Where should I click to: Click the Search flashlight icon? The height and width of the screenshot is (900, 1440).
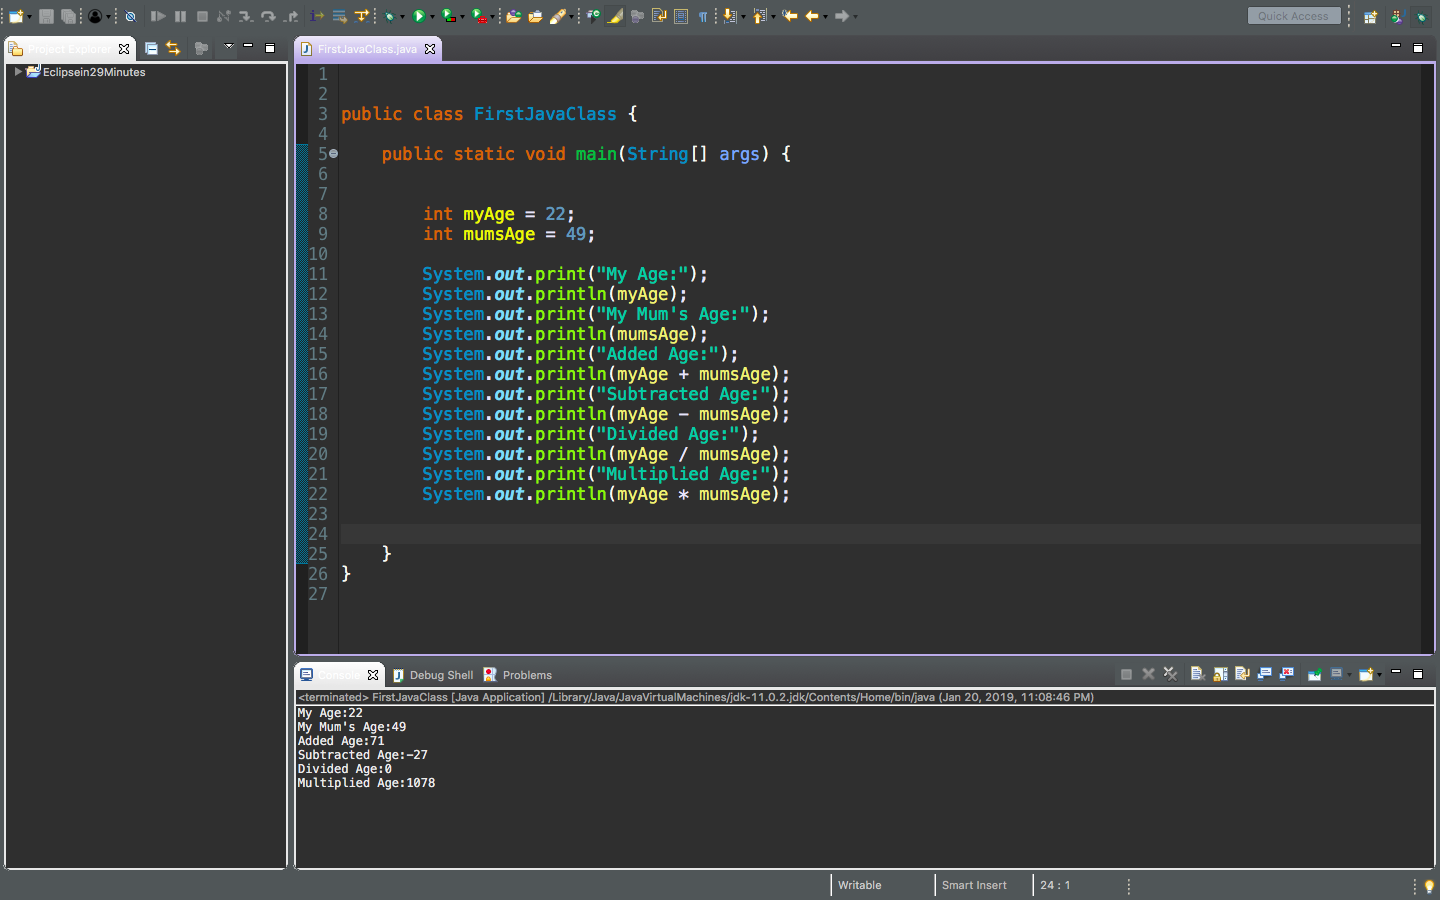click(558, 16)
